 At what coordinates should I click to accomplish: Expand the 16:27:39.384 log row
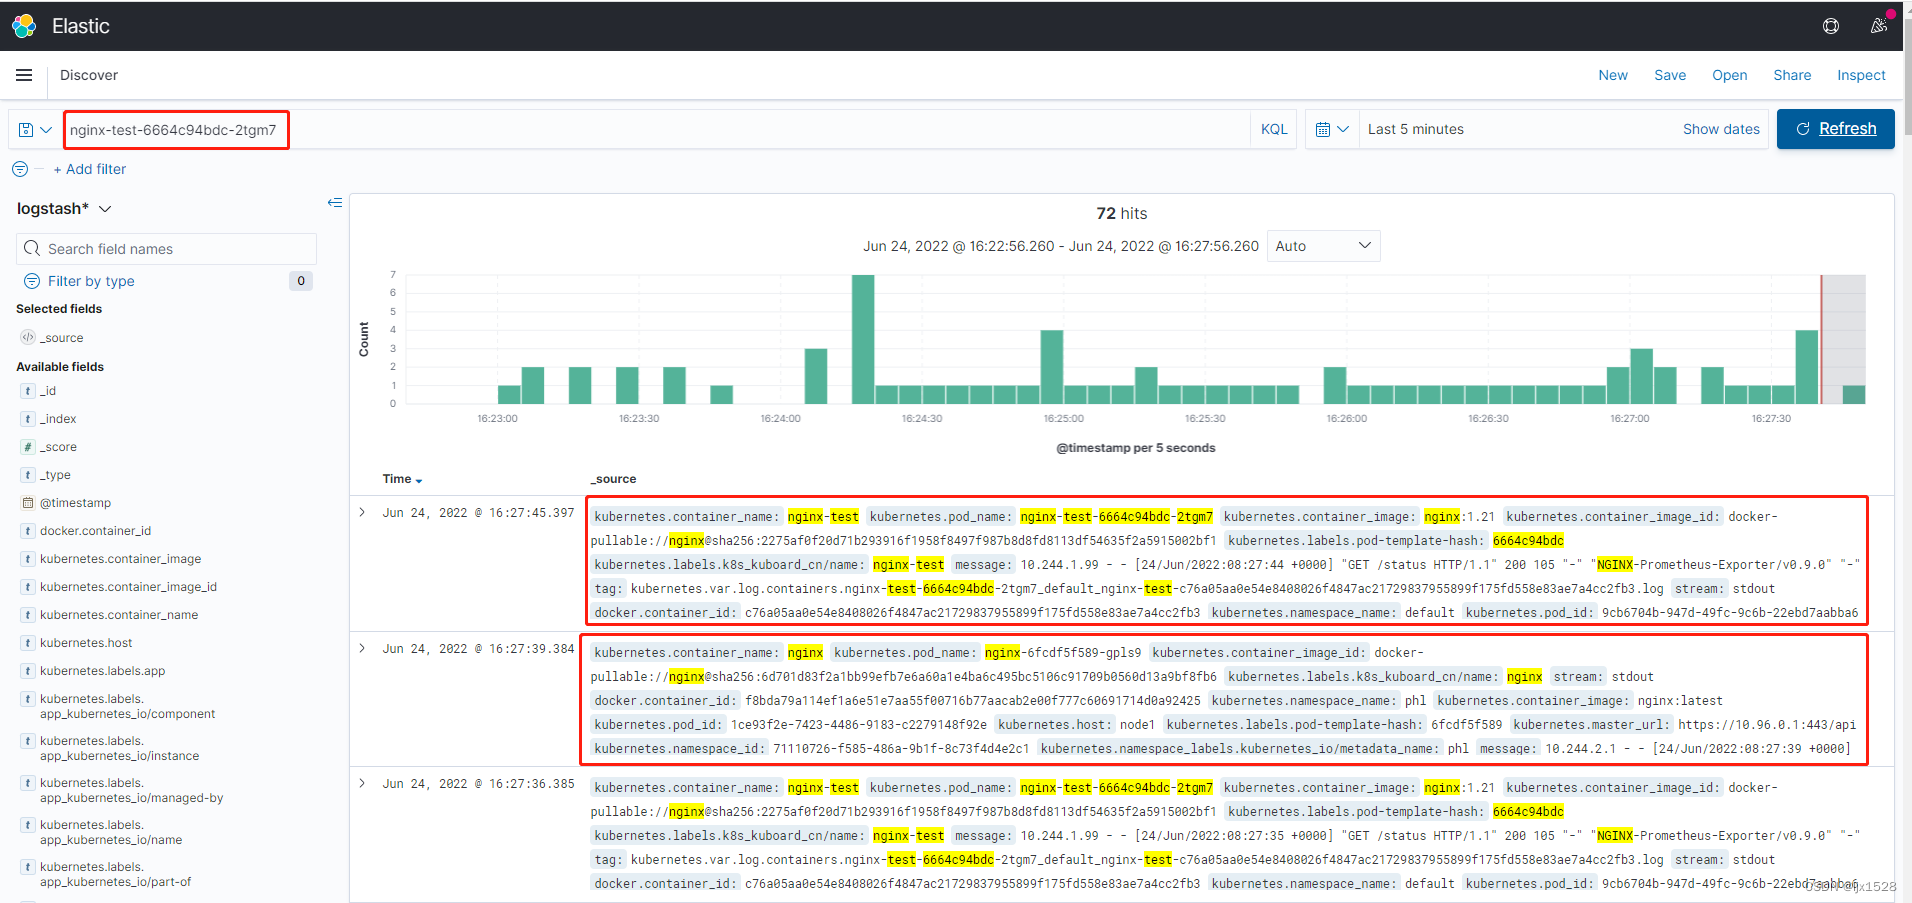362,648
